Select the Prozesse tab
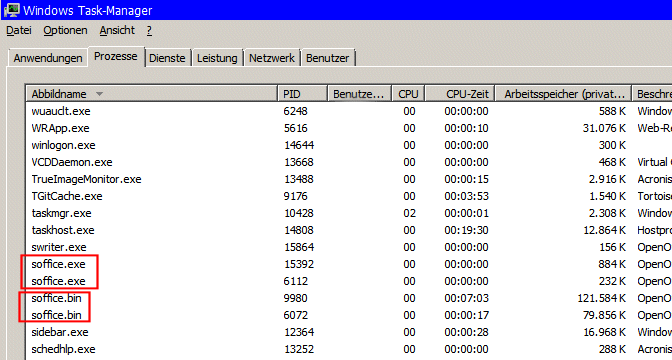672x360 pixels. click(116, 57)
